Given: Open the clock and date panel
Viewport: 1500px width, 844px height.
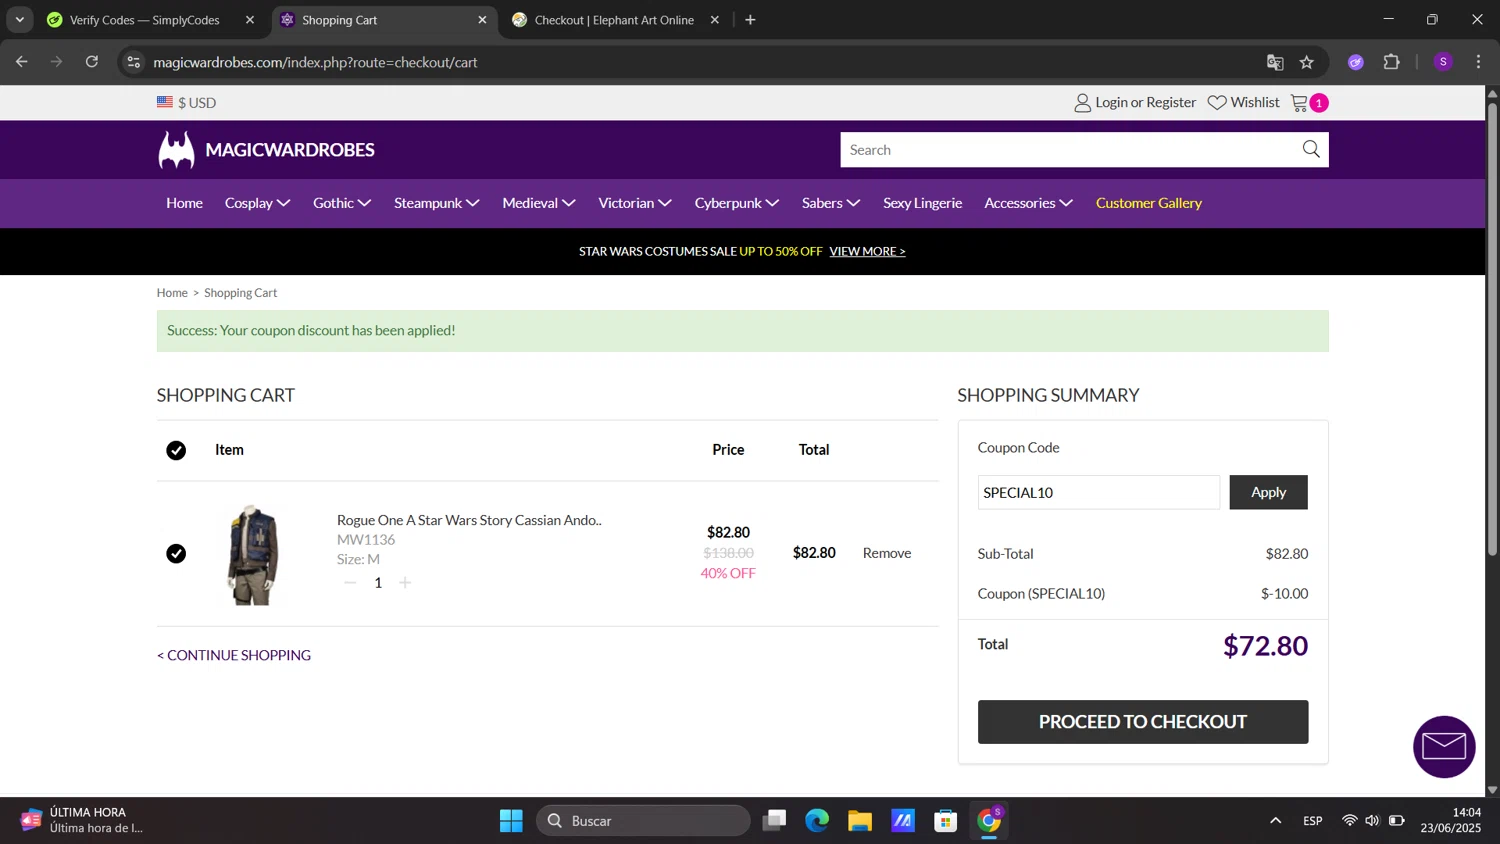Looking at the screenshot, I should pyautogui.click(x=1451, y=820).
